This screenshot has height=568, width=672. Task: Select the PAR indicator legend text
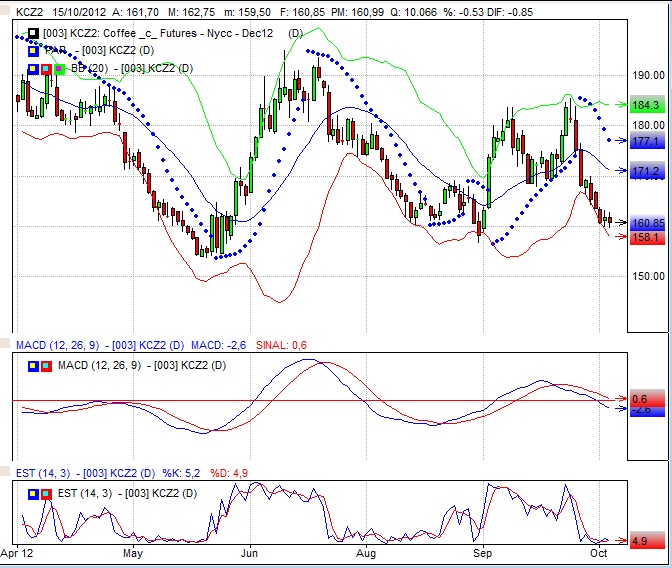tap(125, 50)
